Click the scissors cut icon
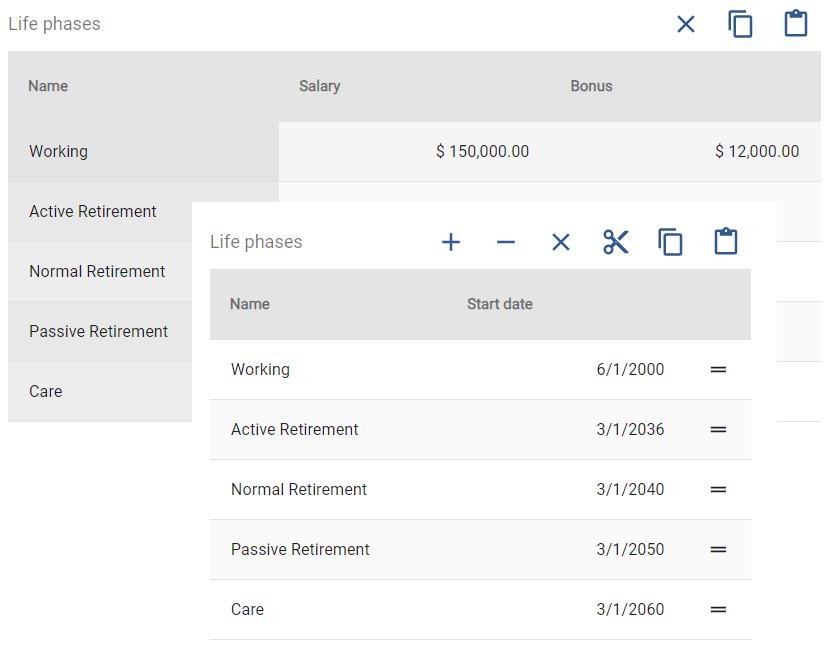This screenshot has width=830, height=650. 616,242
